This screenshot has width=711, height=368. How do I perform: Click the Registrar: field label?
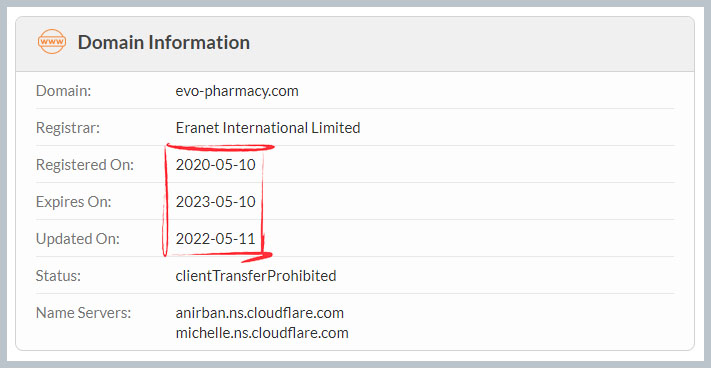click(x=68, y=128)
